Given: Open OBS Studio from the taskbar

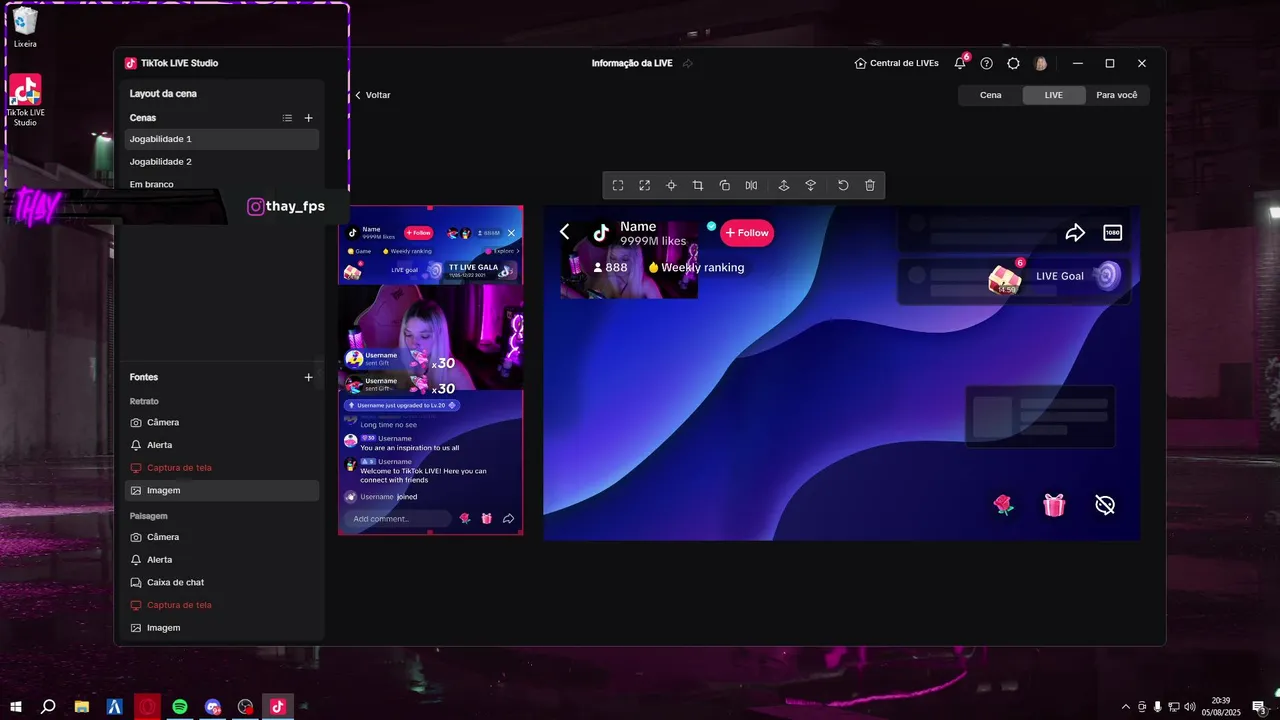Looking at the screenshot, I should 245,706.
